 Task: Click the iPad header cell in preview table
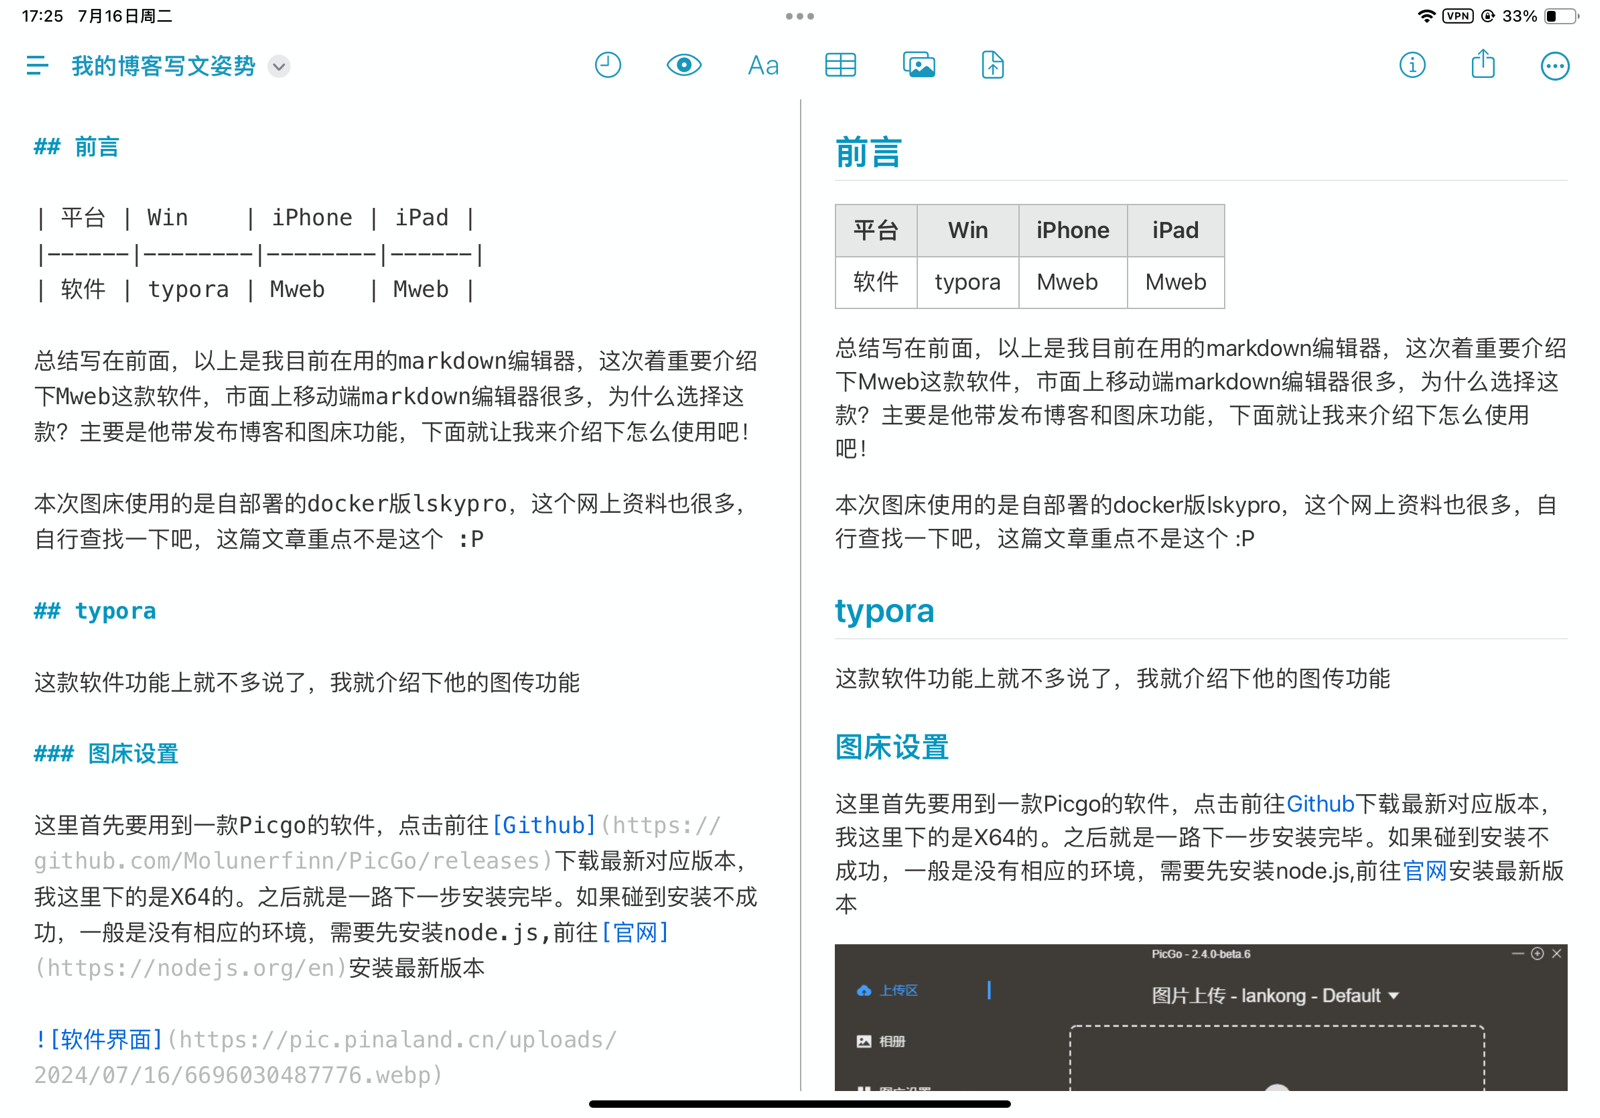tap(1176, 230)
